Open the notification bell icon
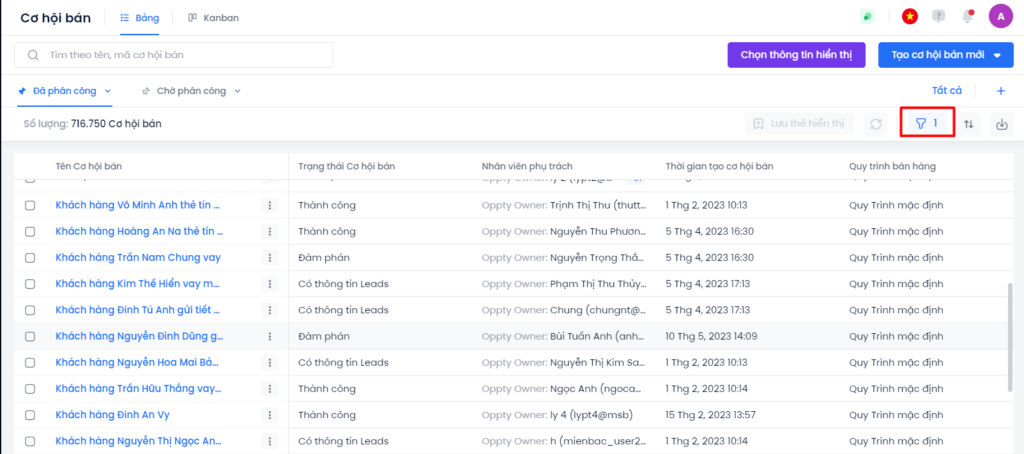Image resolution: width=1024 pixels, height=454 pixels. tap(967, 17)
